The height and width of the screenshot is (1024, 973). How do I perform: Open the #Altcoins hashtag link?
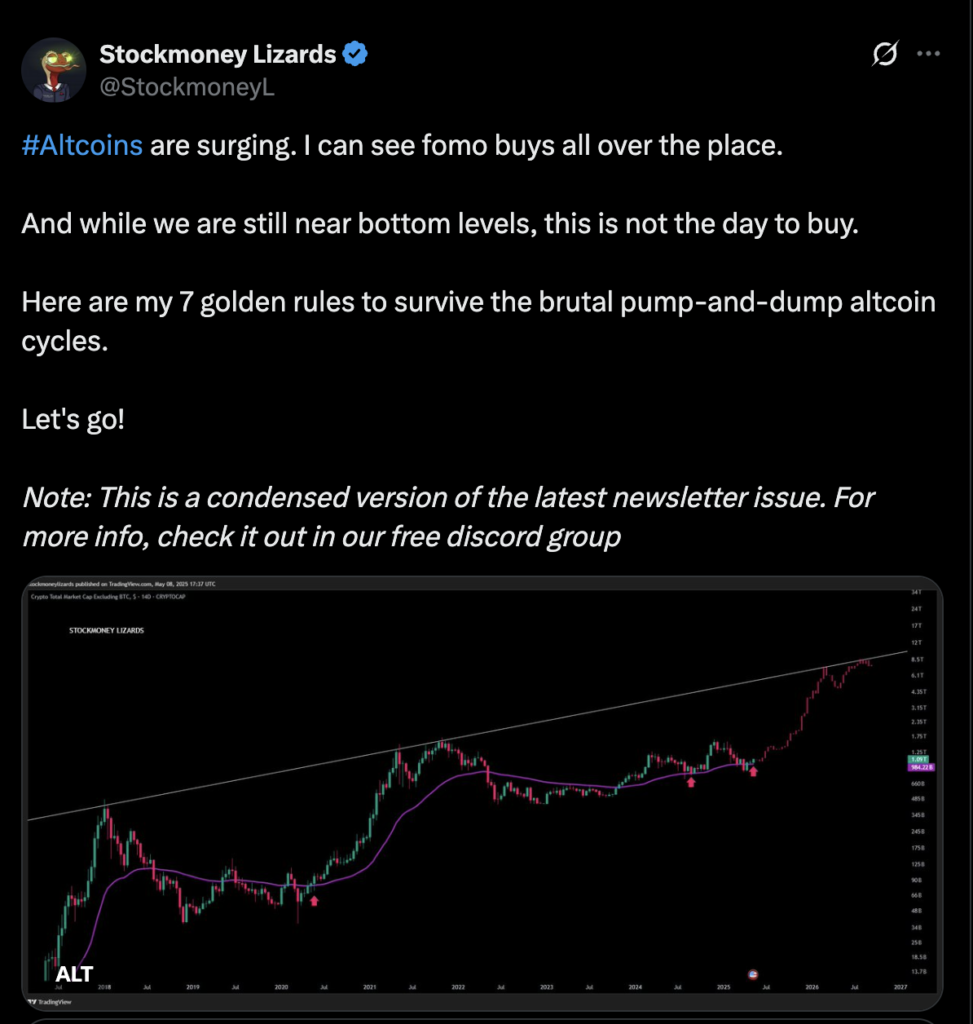[x=82, y=145]
